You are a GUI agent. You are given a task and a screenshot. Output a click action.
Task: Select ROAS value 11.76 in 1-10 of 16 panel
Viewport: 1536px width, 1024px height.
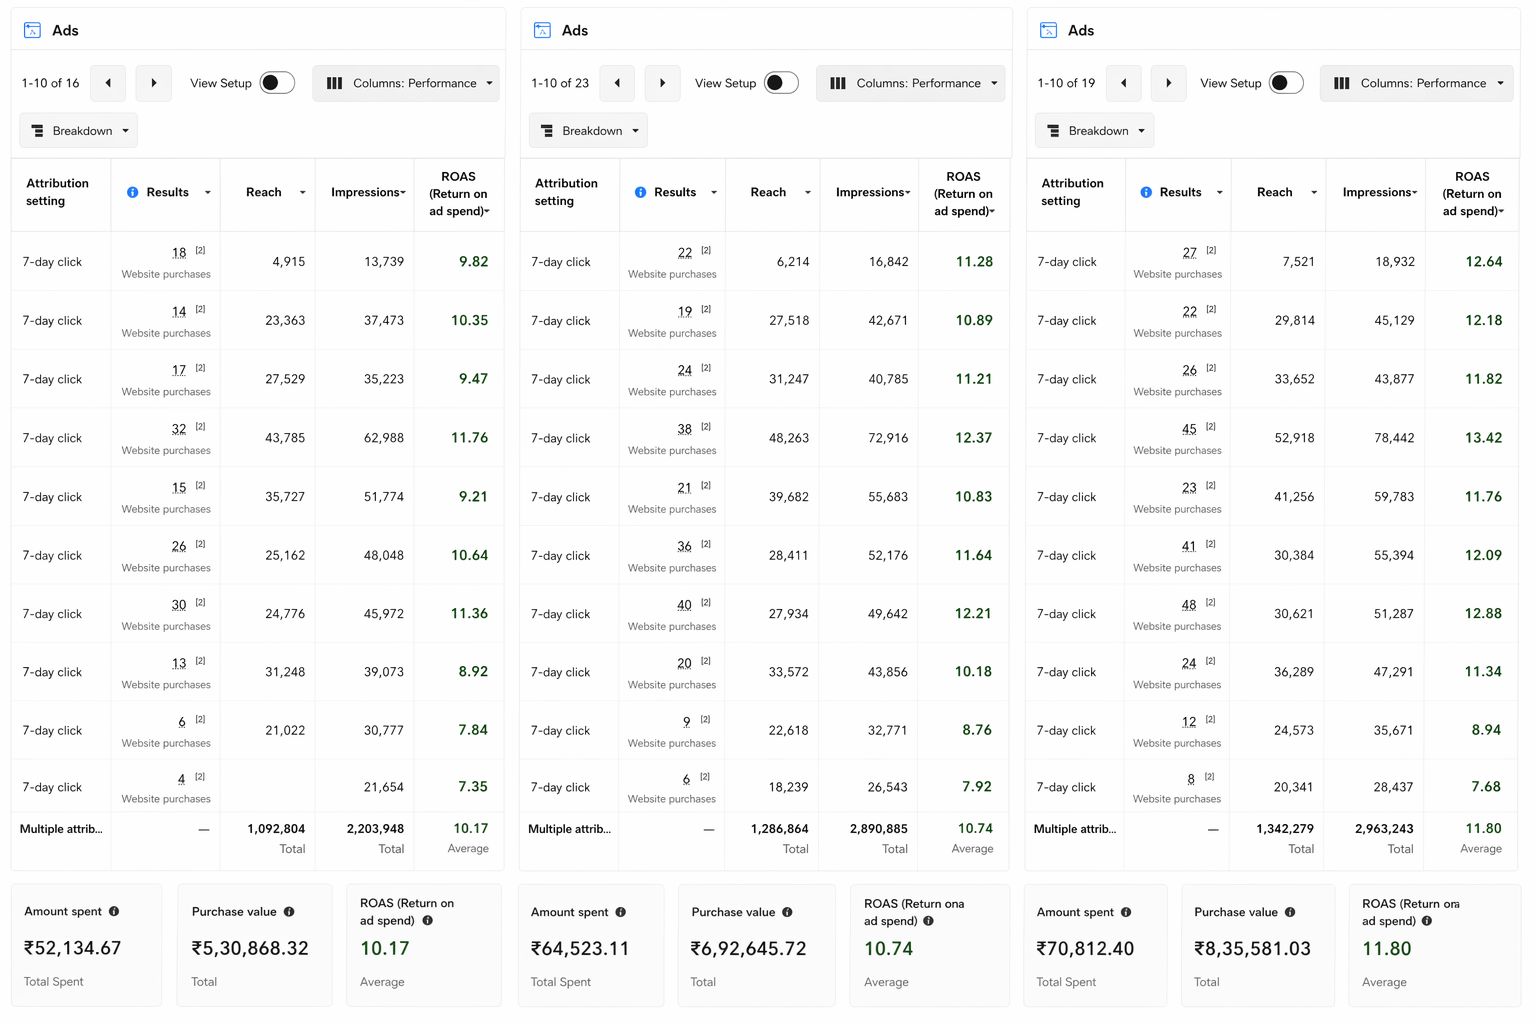click(469, 438)
